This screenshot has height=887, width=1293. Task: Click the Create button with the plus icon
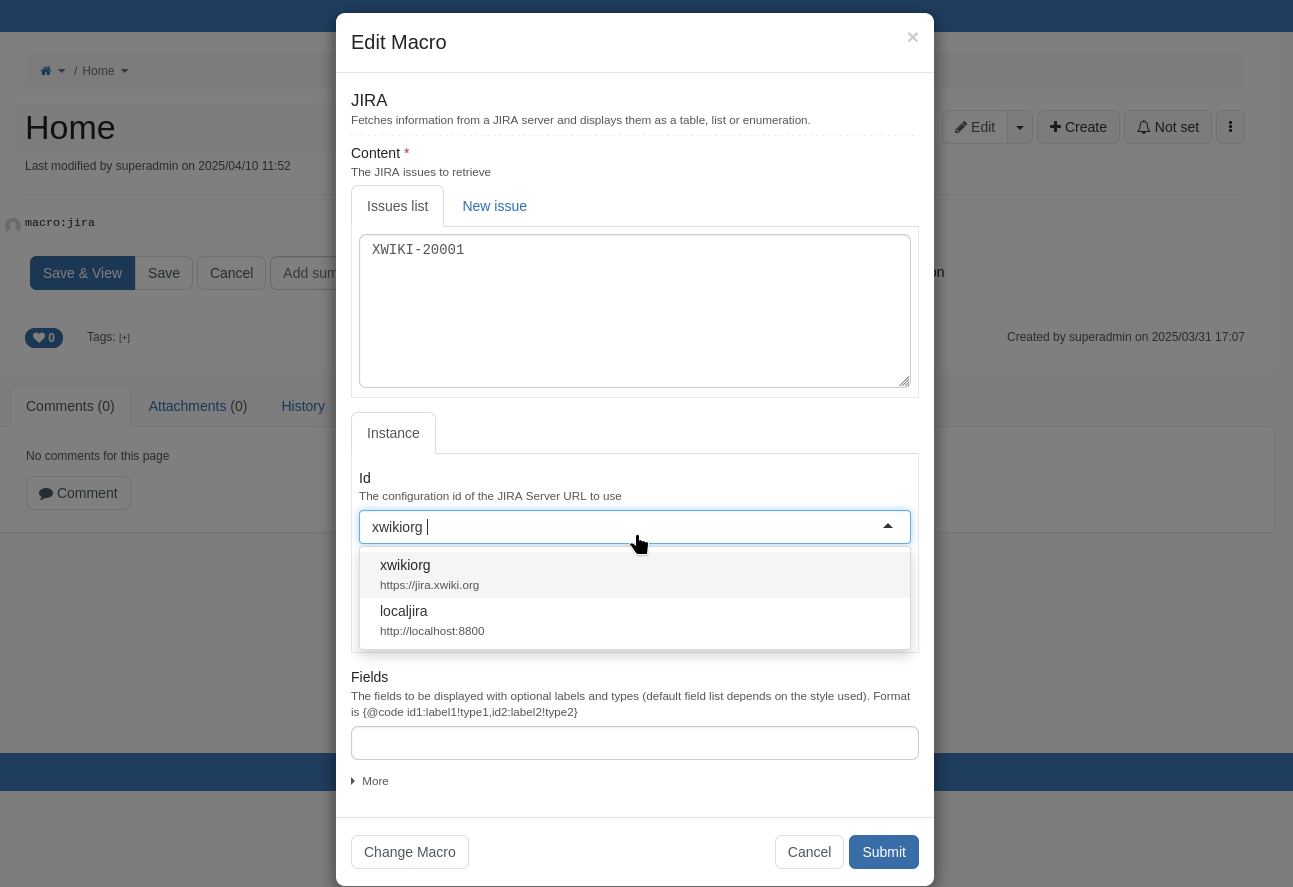tap(1078, 127)
